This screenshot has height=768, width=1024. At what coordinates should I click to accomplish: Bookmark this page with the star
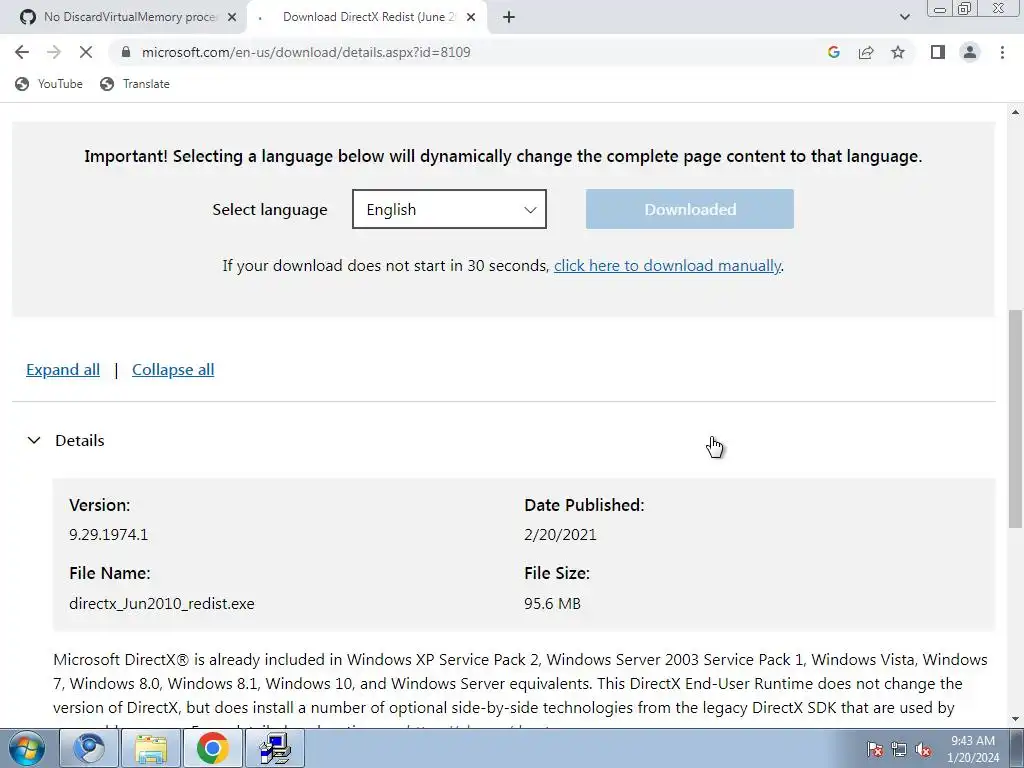pos(898,52)
